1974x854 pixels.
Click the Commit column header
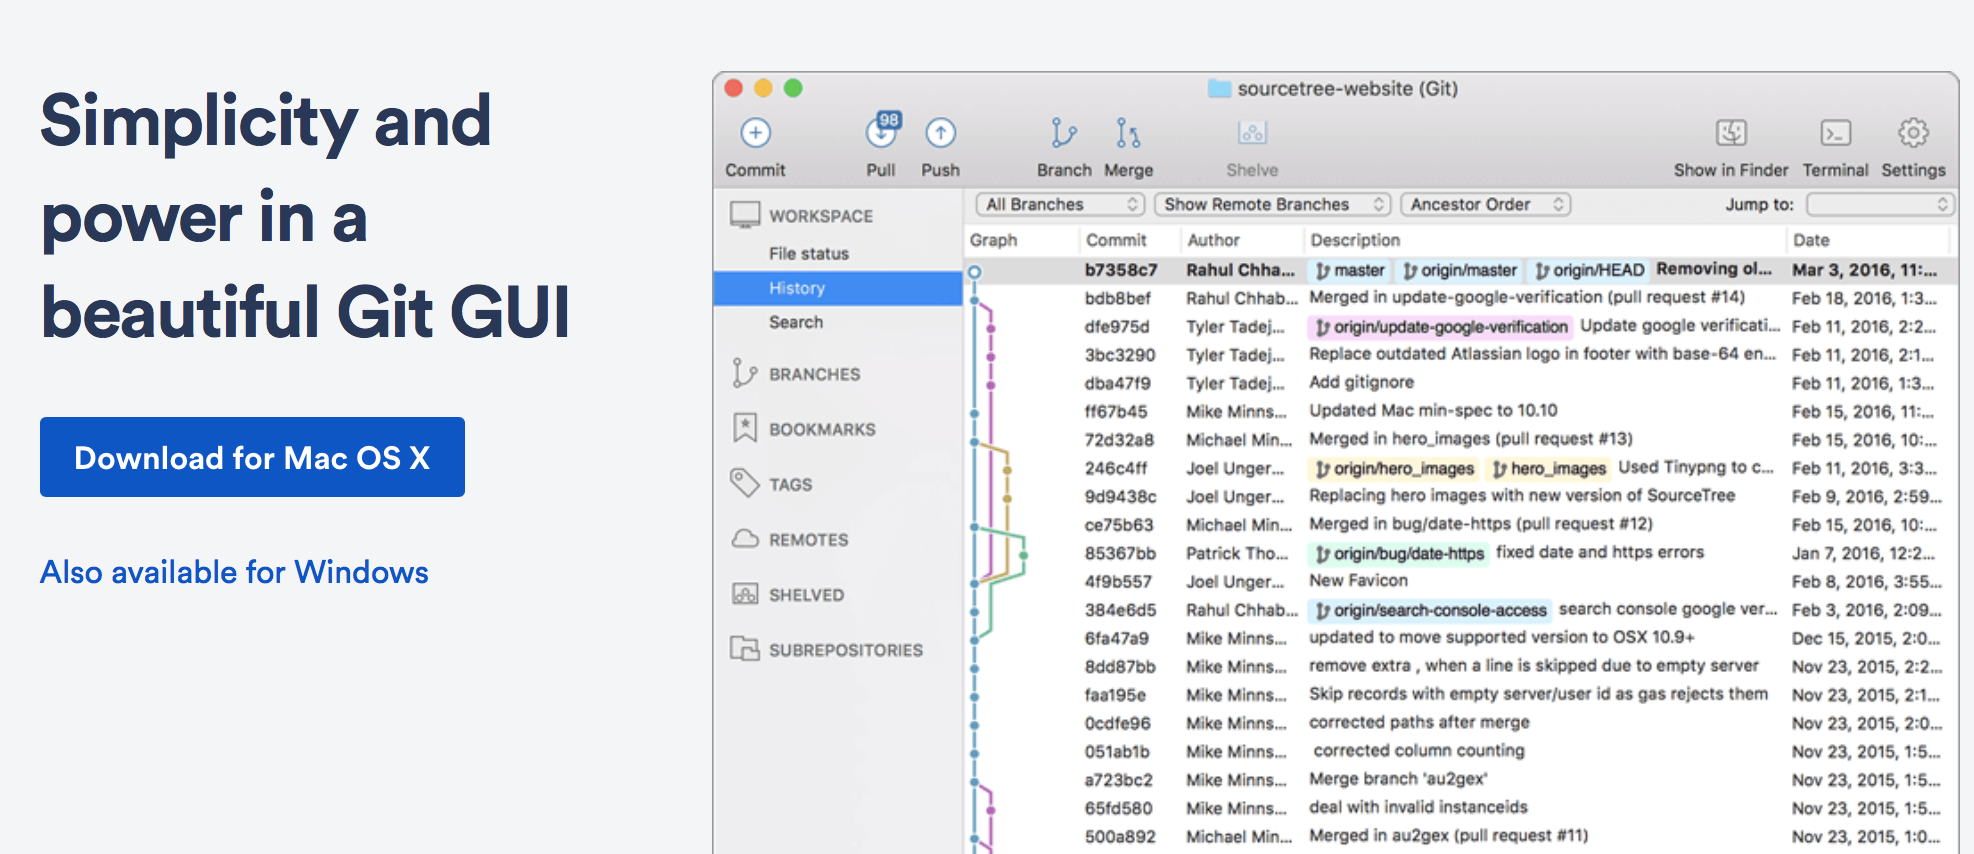[x=1130, y=240]
